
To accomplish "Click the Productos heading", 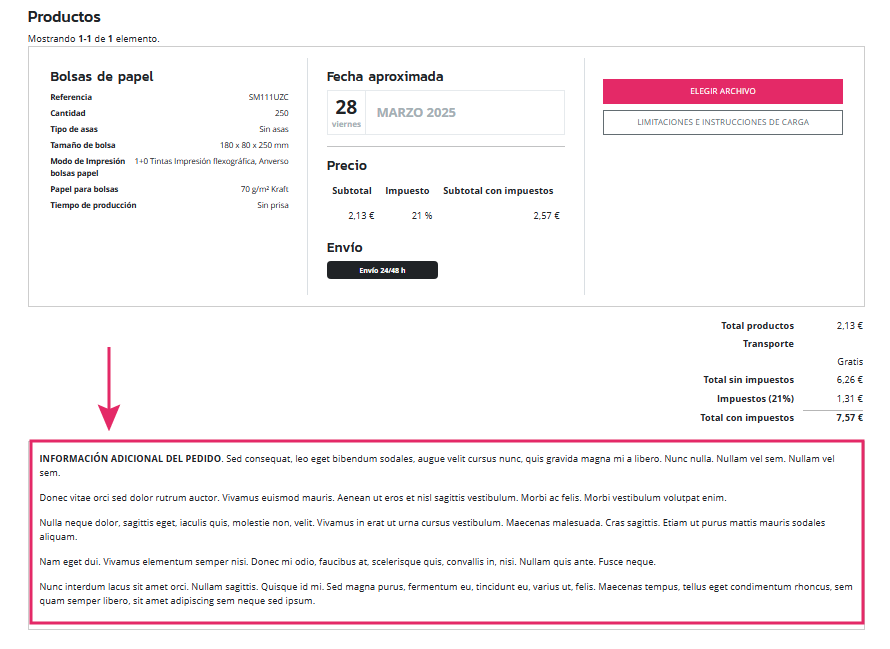I will pos(64,17).
